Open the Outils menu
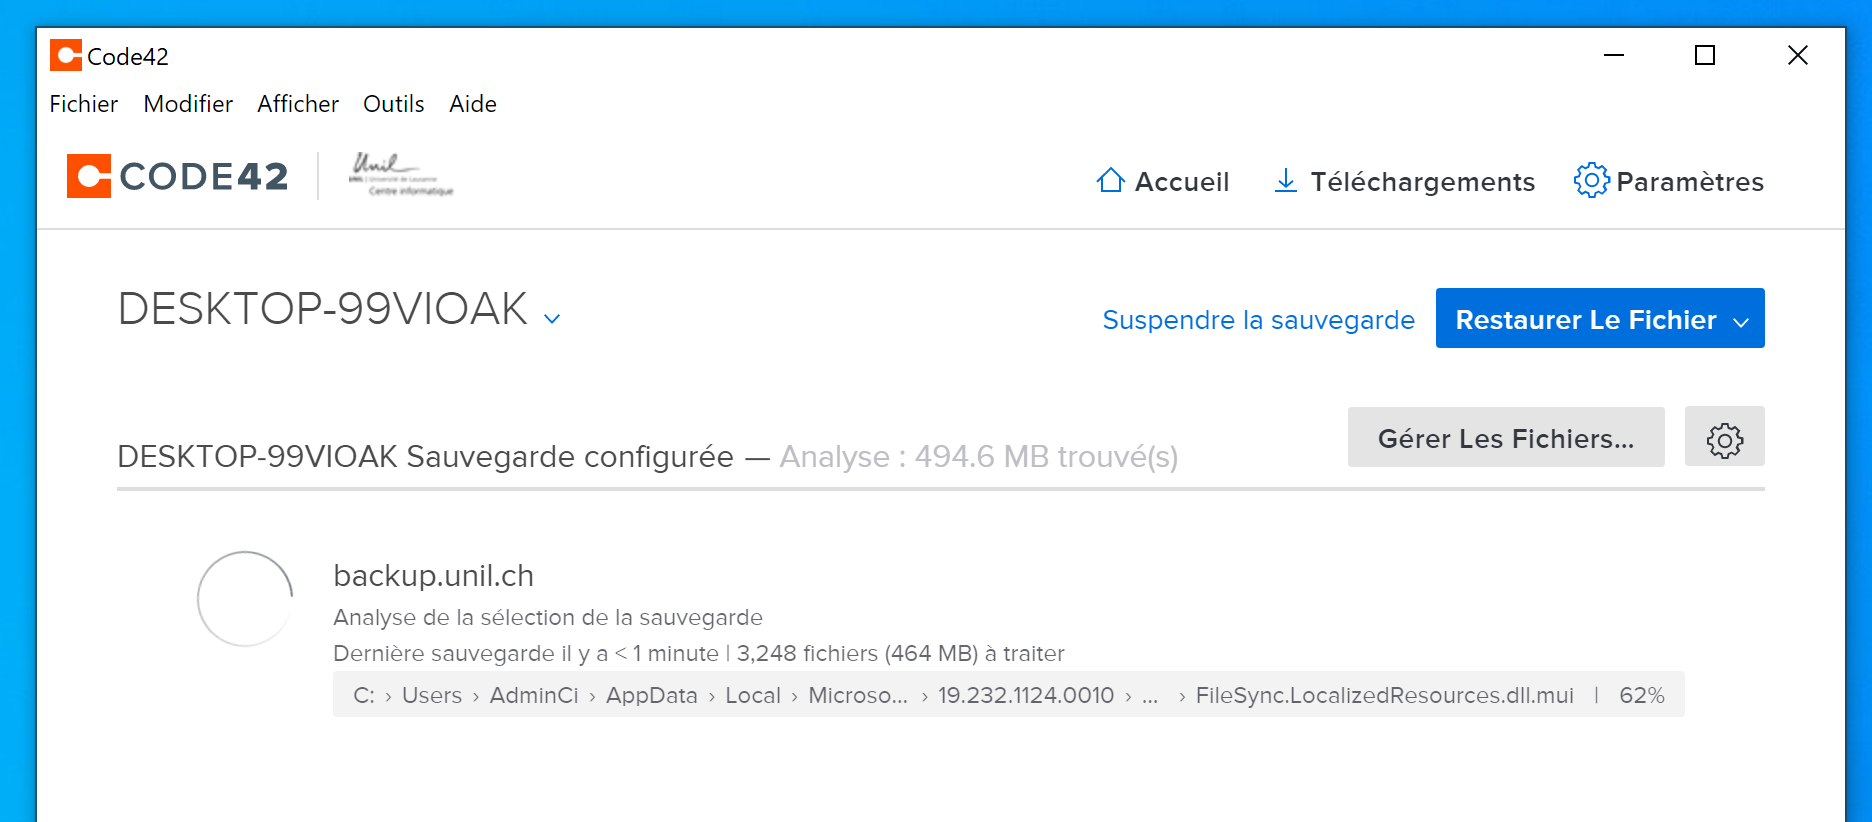1872x822 pixels. [x=393, y=104]
